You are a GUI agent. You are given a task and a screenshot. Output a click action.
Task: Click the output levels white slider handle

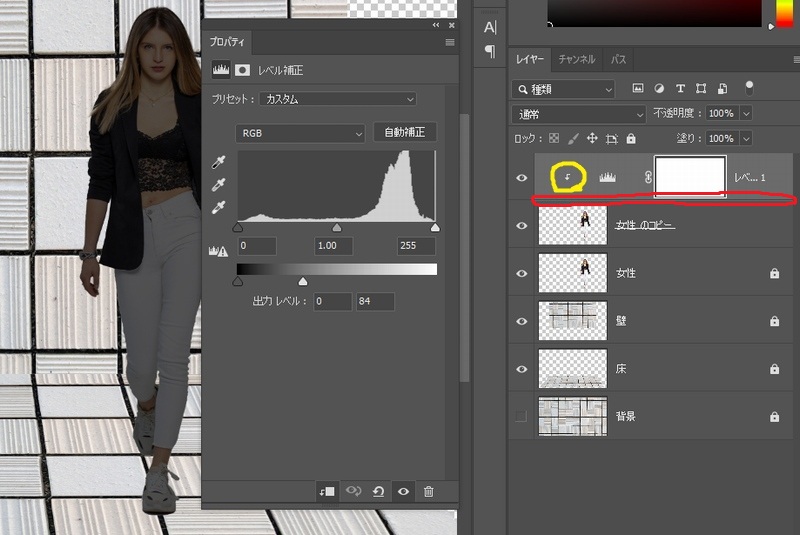(303, 282)
